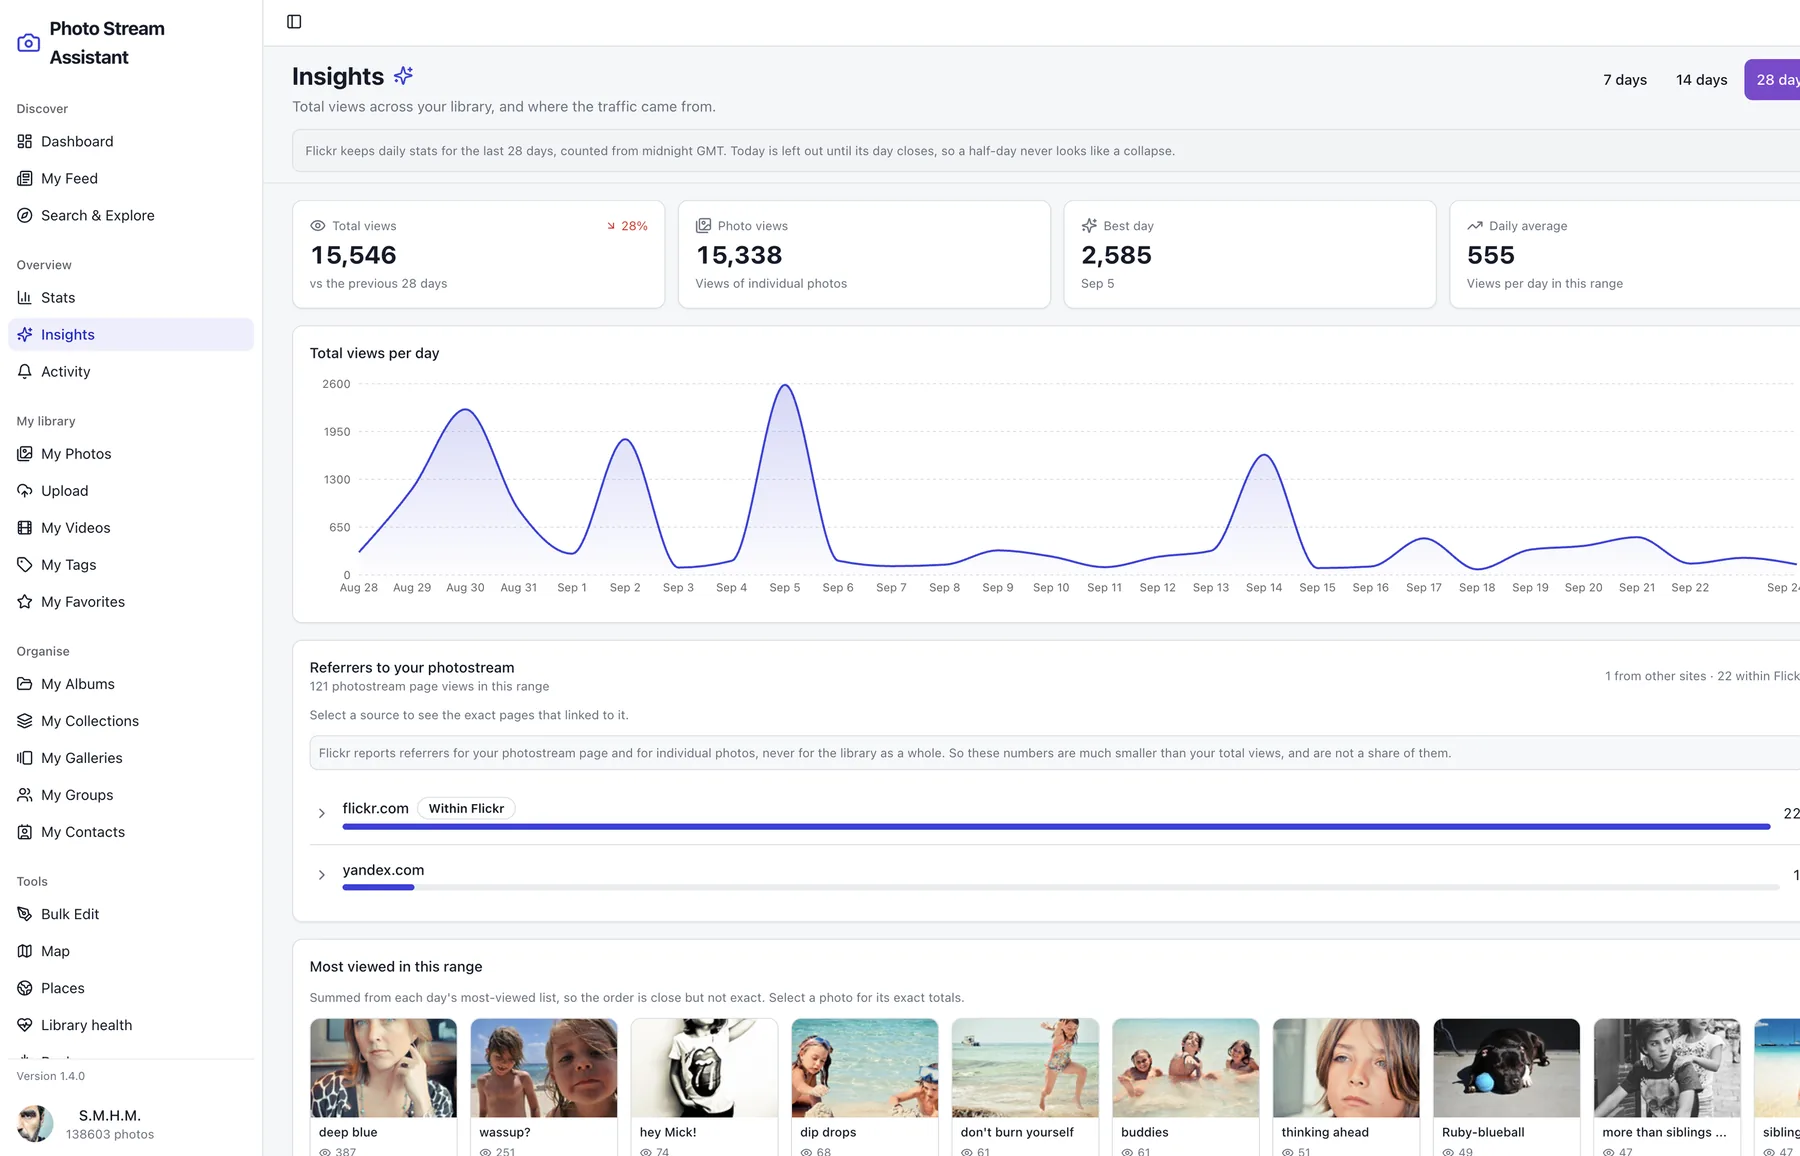Open My Galleries in sidebar
Image resolution: width=1800 pixels, height=1156 pixels.
[131, 758]
